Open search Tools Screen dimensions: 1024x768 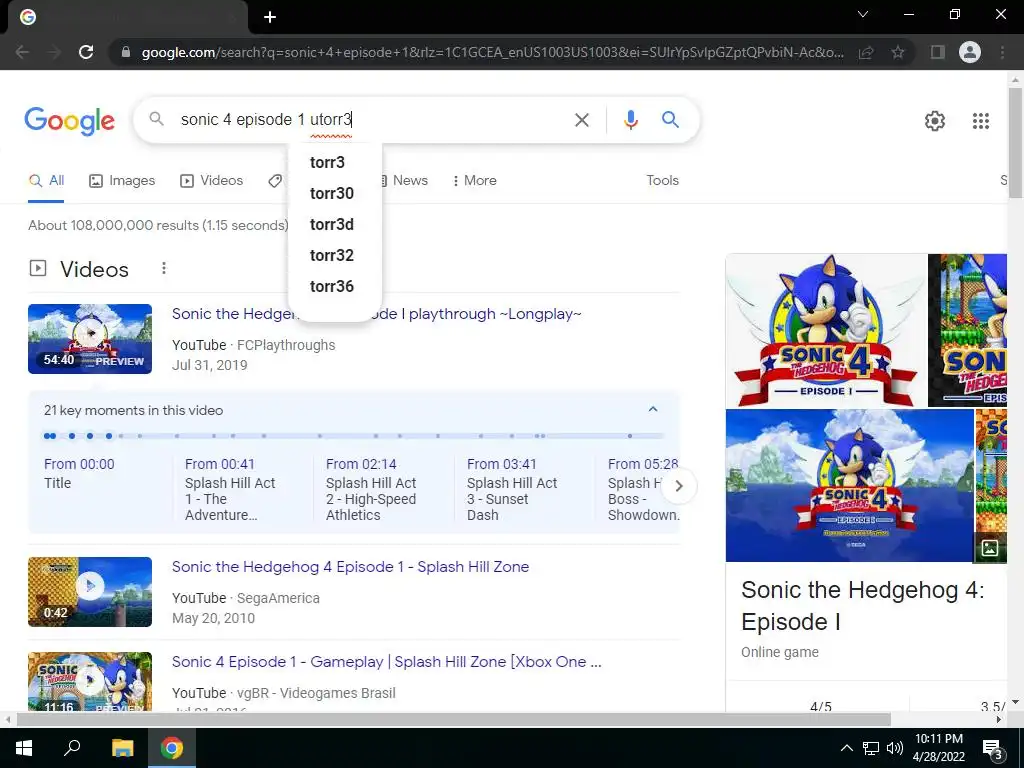point(662,181)
